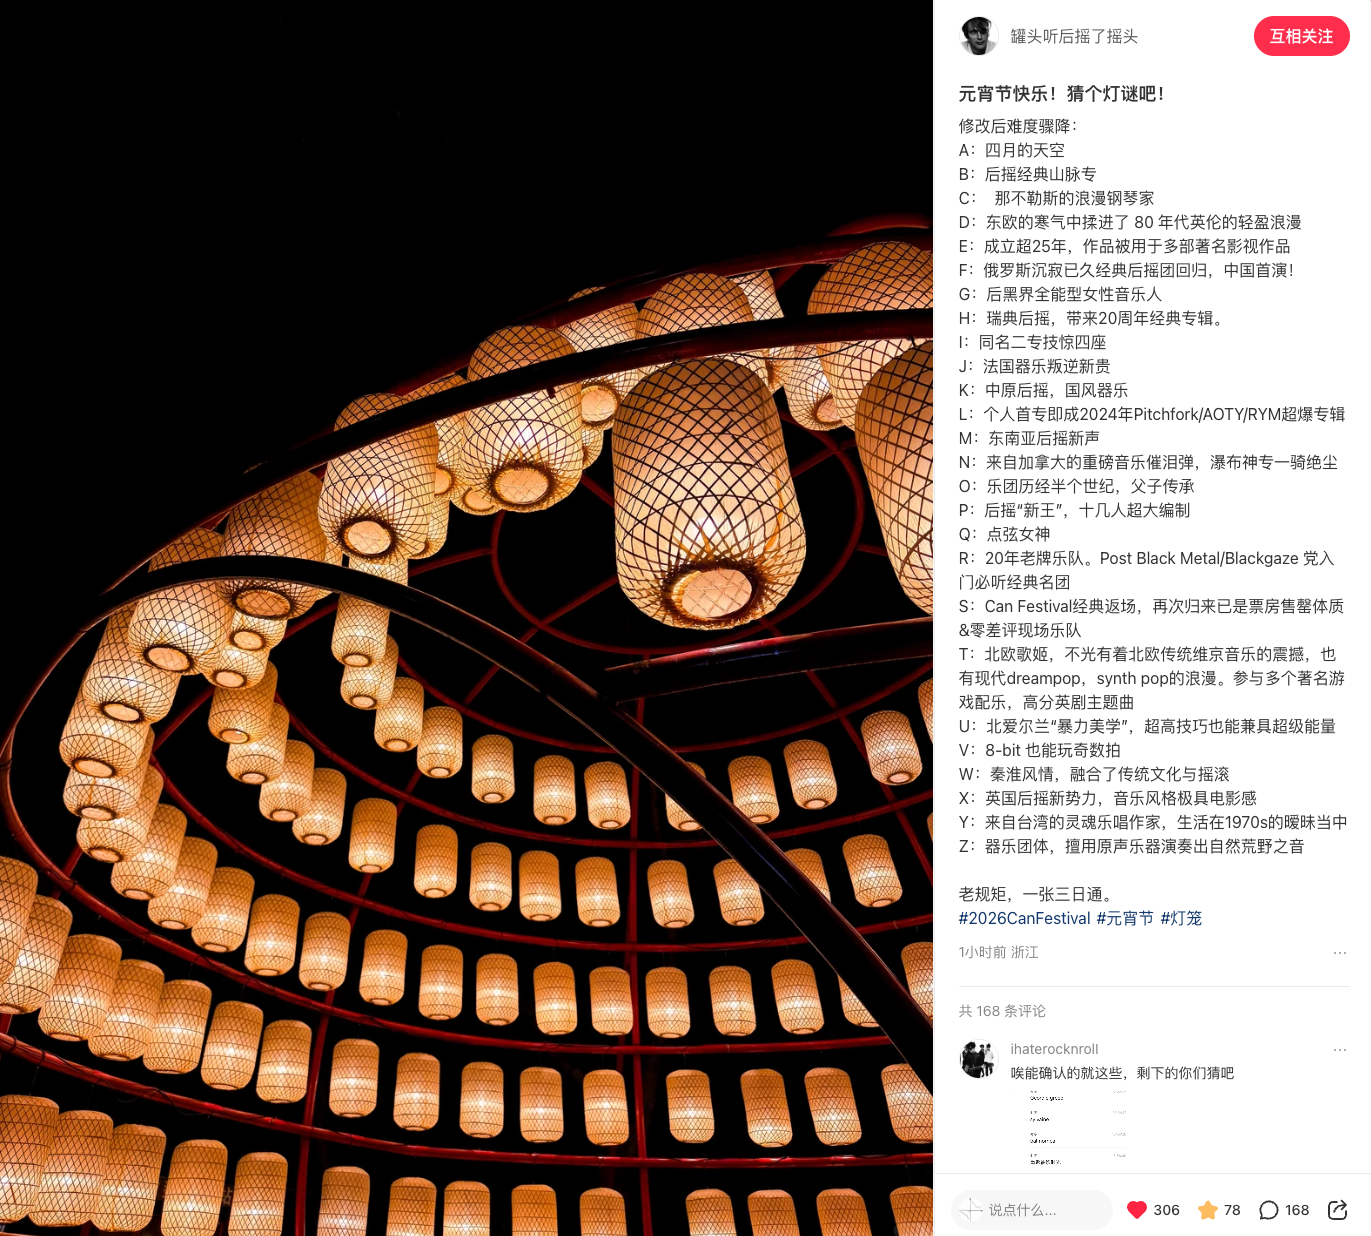Open ihaterocknroll comment's three-dot menu
The height and width of the screenshot is (1236, 1371).
click(x=1340, y=1049)
